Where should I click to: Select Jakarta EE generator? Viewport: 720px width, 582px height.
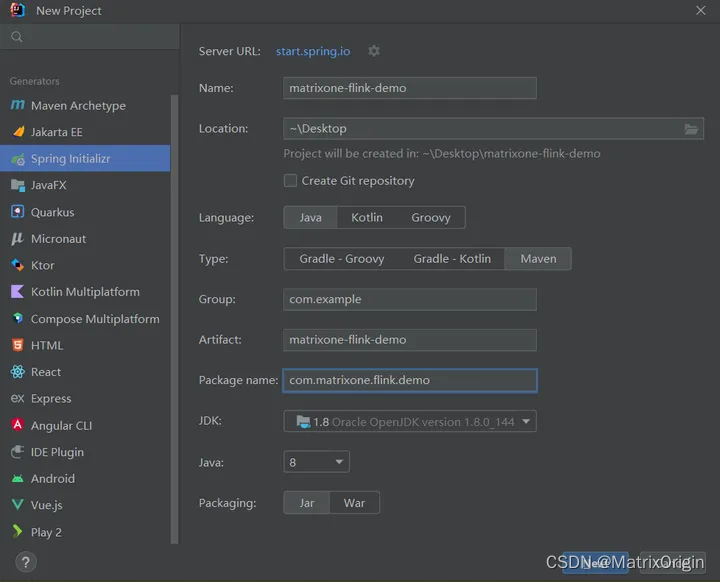tap(85, 132)
